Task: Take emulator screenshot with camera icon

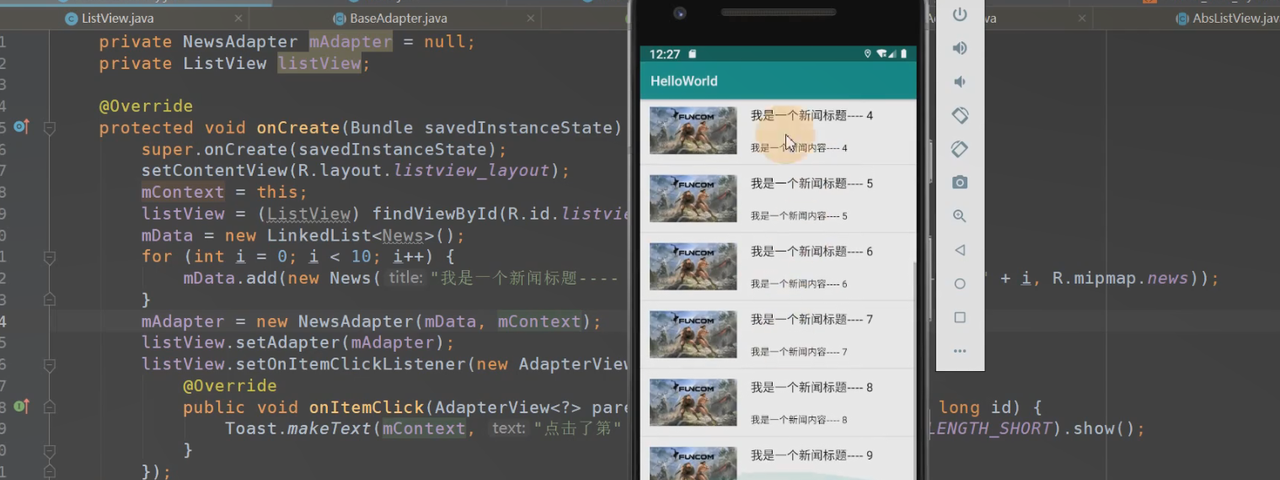Action: point(960,182)
